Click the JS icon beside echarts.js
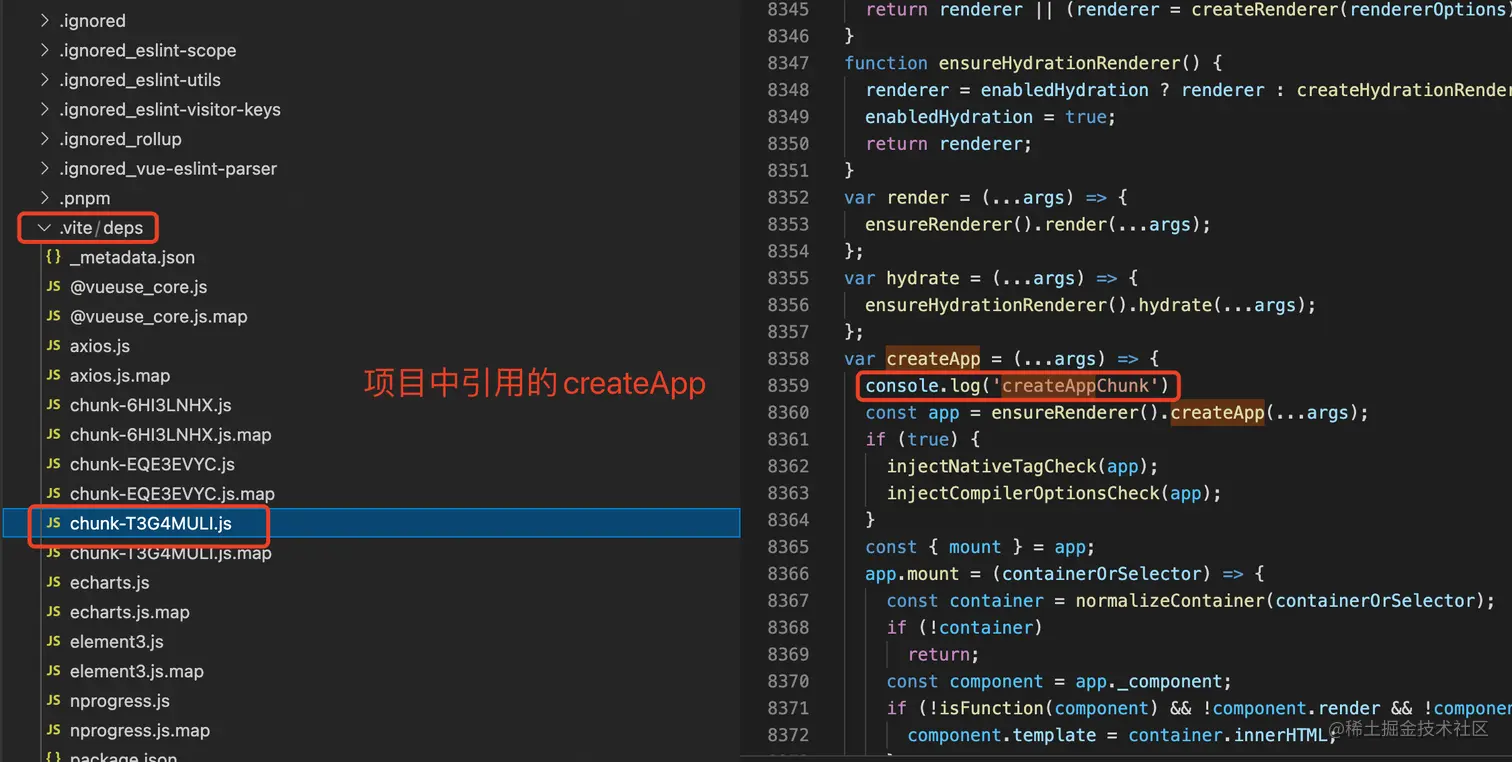The height and width of the screenshot is (762, 1512). coord(53,582)
